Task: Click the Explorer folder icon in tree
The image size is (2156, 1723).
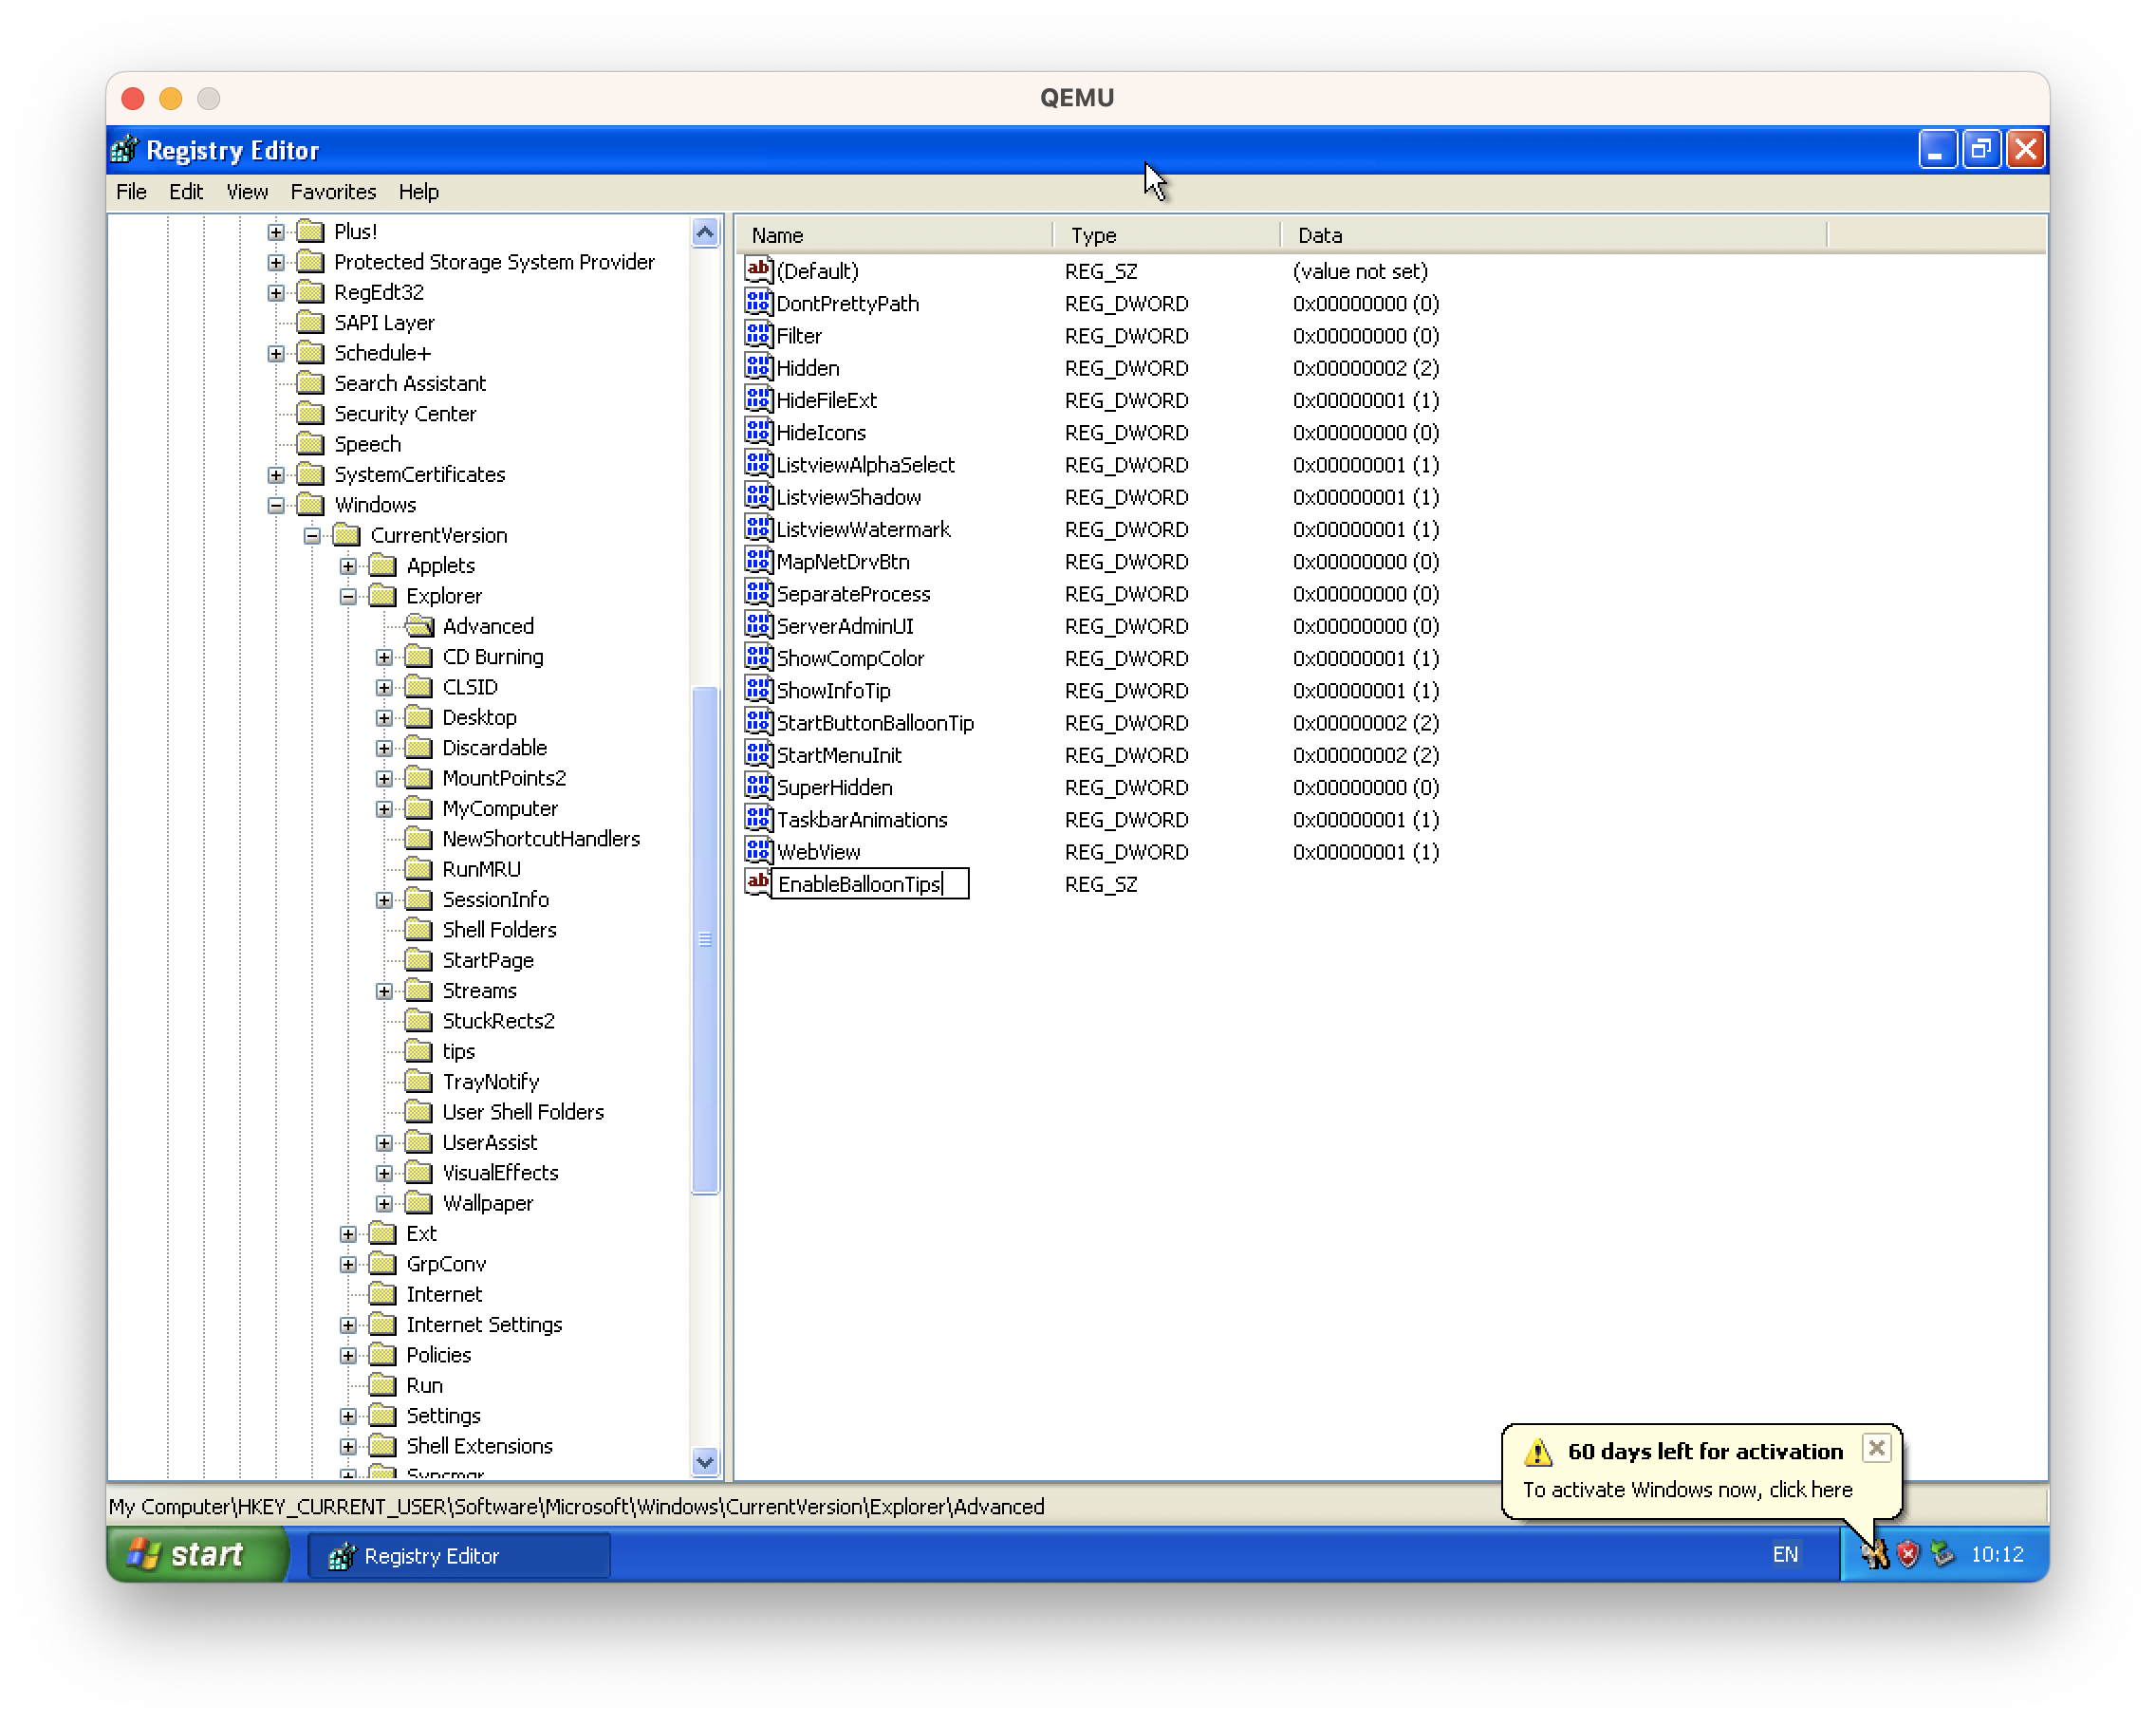Action: click(x=383, y=596)
